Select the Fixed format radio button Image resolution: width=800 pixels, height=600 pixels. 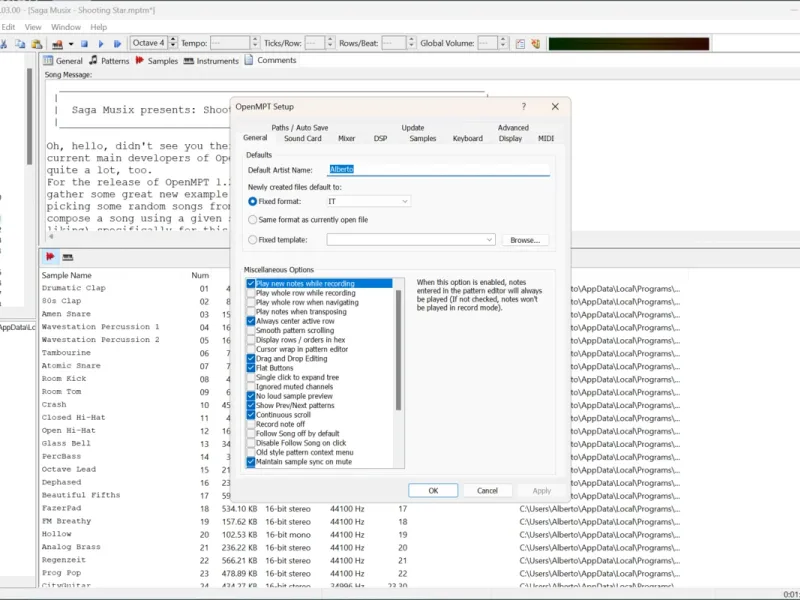(252, 202)
